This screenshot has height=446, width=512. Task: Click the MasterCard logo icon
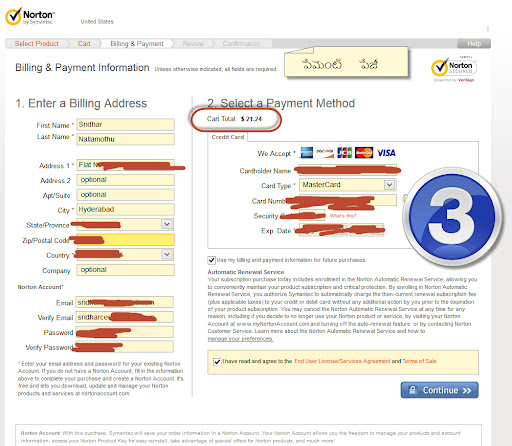point(364,153)
